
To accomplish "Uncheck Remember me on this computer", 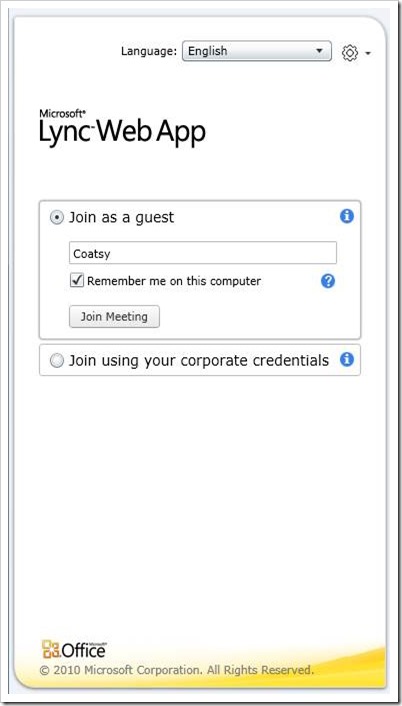I will [77, 281].
